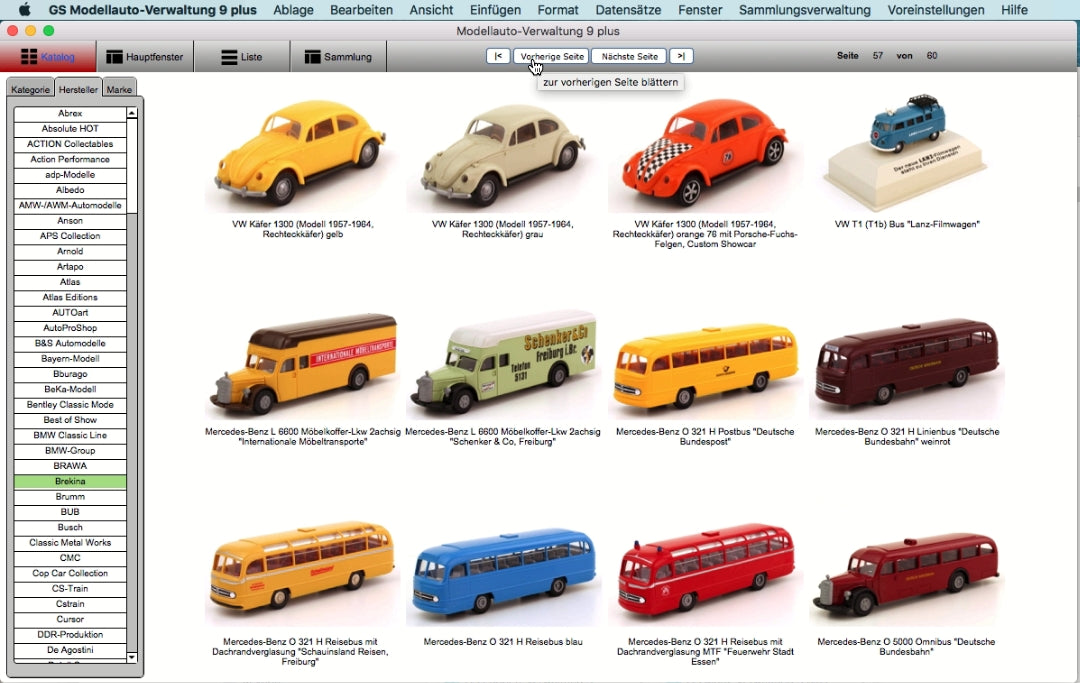Viewport: 1080px width, 683px height.
Task: Go to Nächste Seite
Action: [629, 56]
